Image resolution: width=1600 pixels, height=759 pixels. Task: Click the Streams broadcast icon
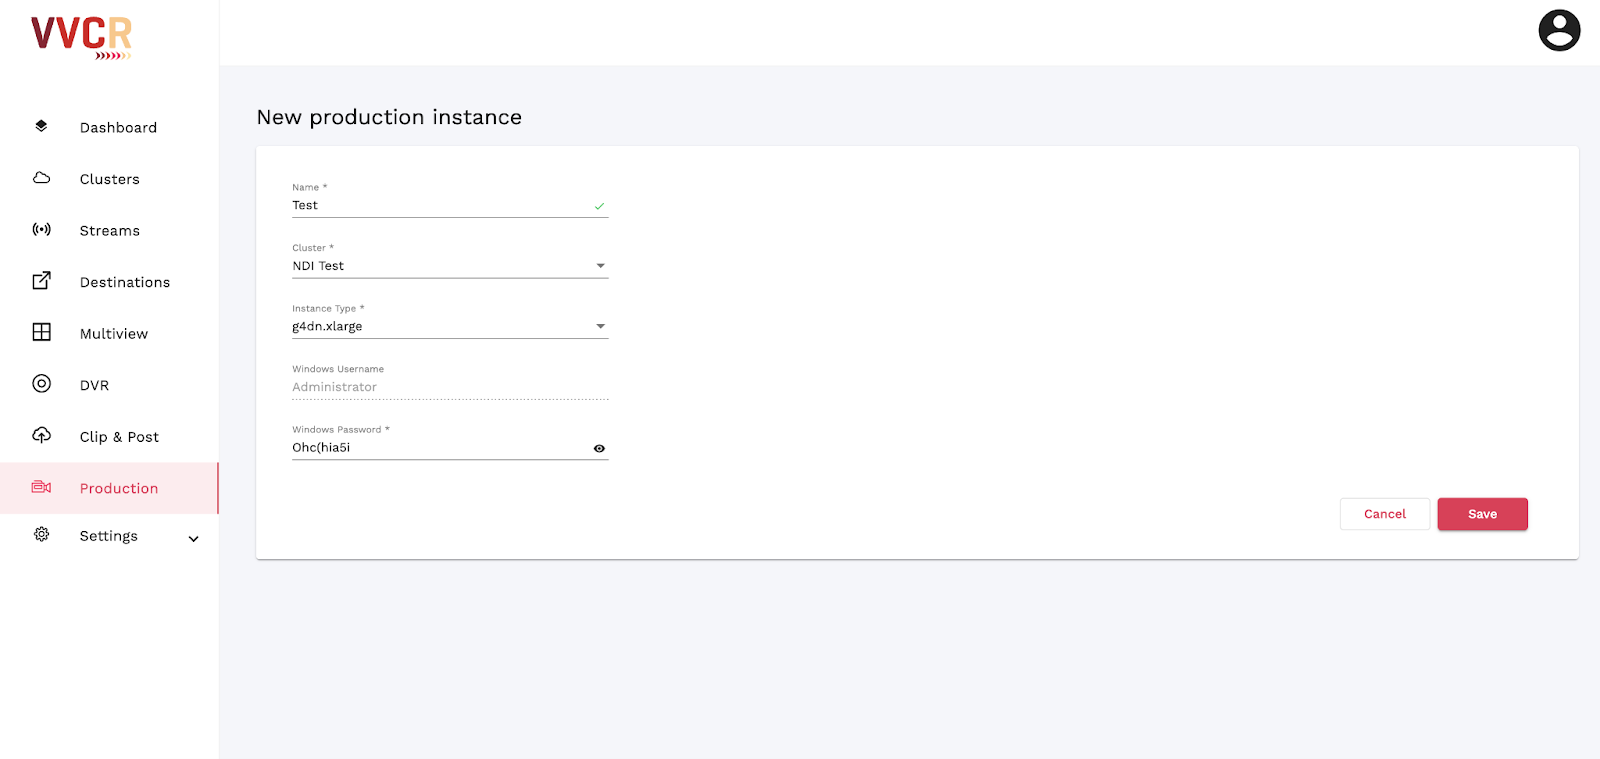click(41, 229)
